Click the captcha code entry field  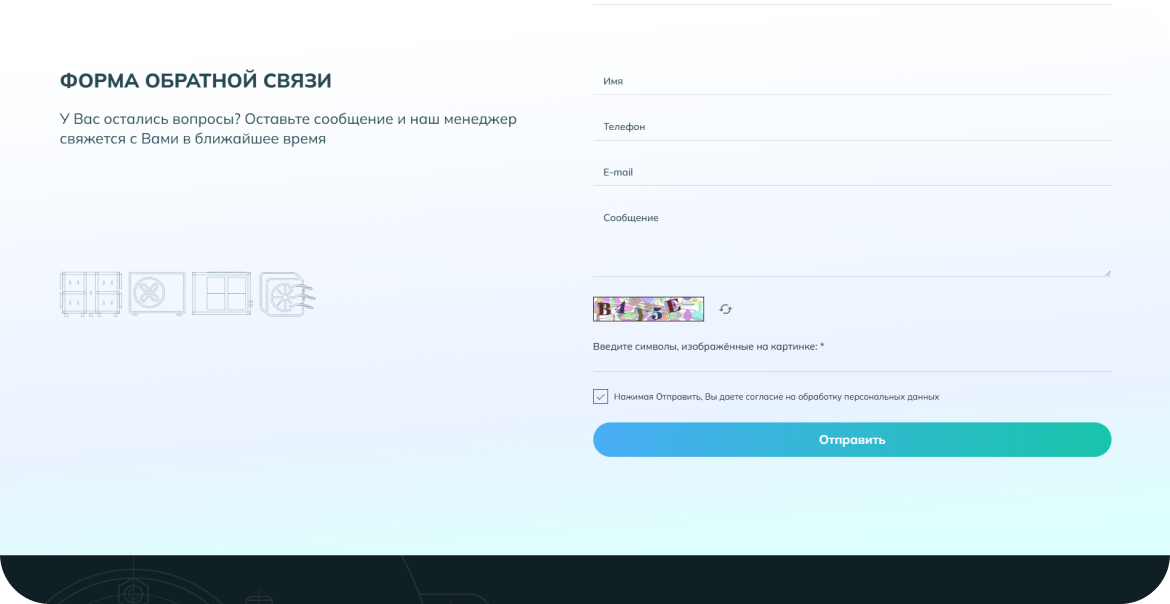[851, 362]
